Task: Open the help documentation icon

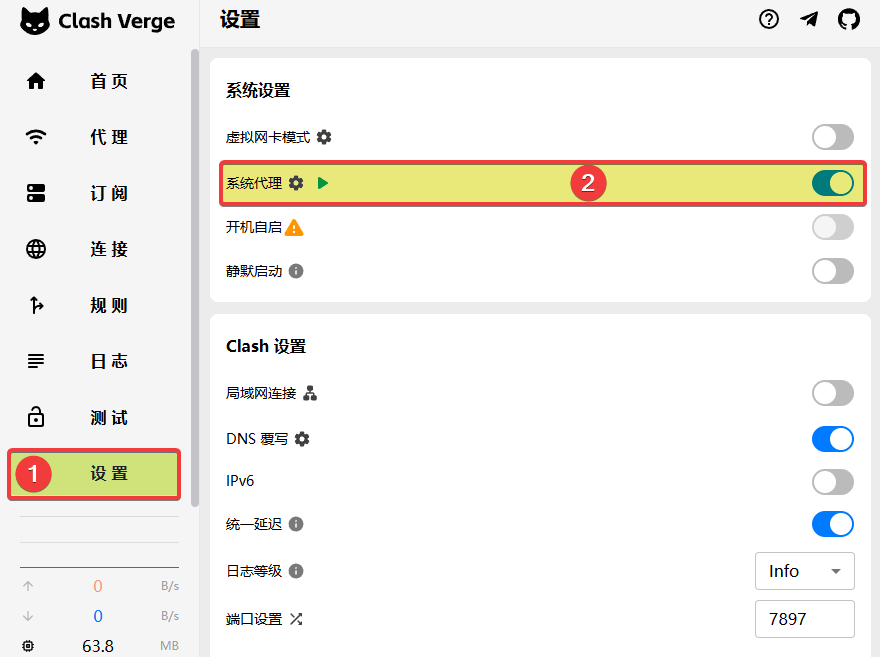Action: [768, 20]
